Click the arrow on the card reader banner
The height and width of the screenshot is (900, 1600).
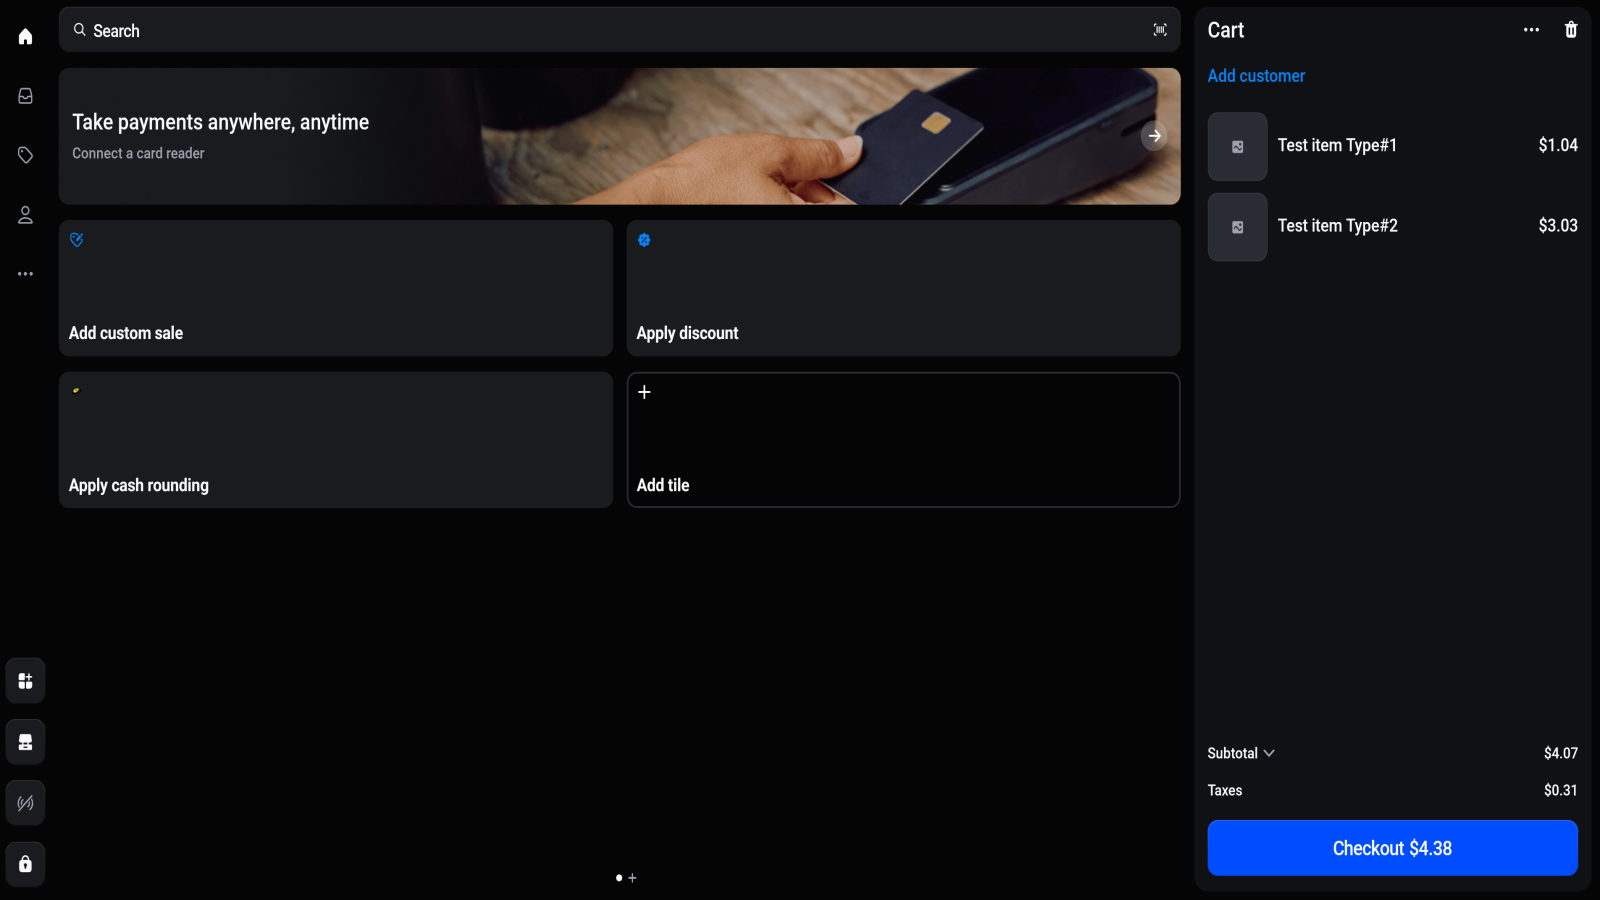(1155, 135)
